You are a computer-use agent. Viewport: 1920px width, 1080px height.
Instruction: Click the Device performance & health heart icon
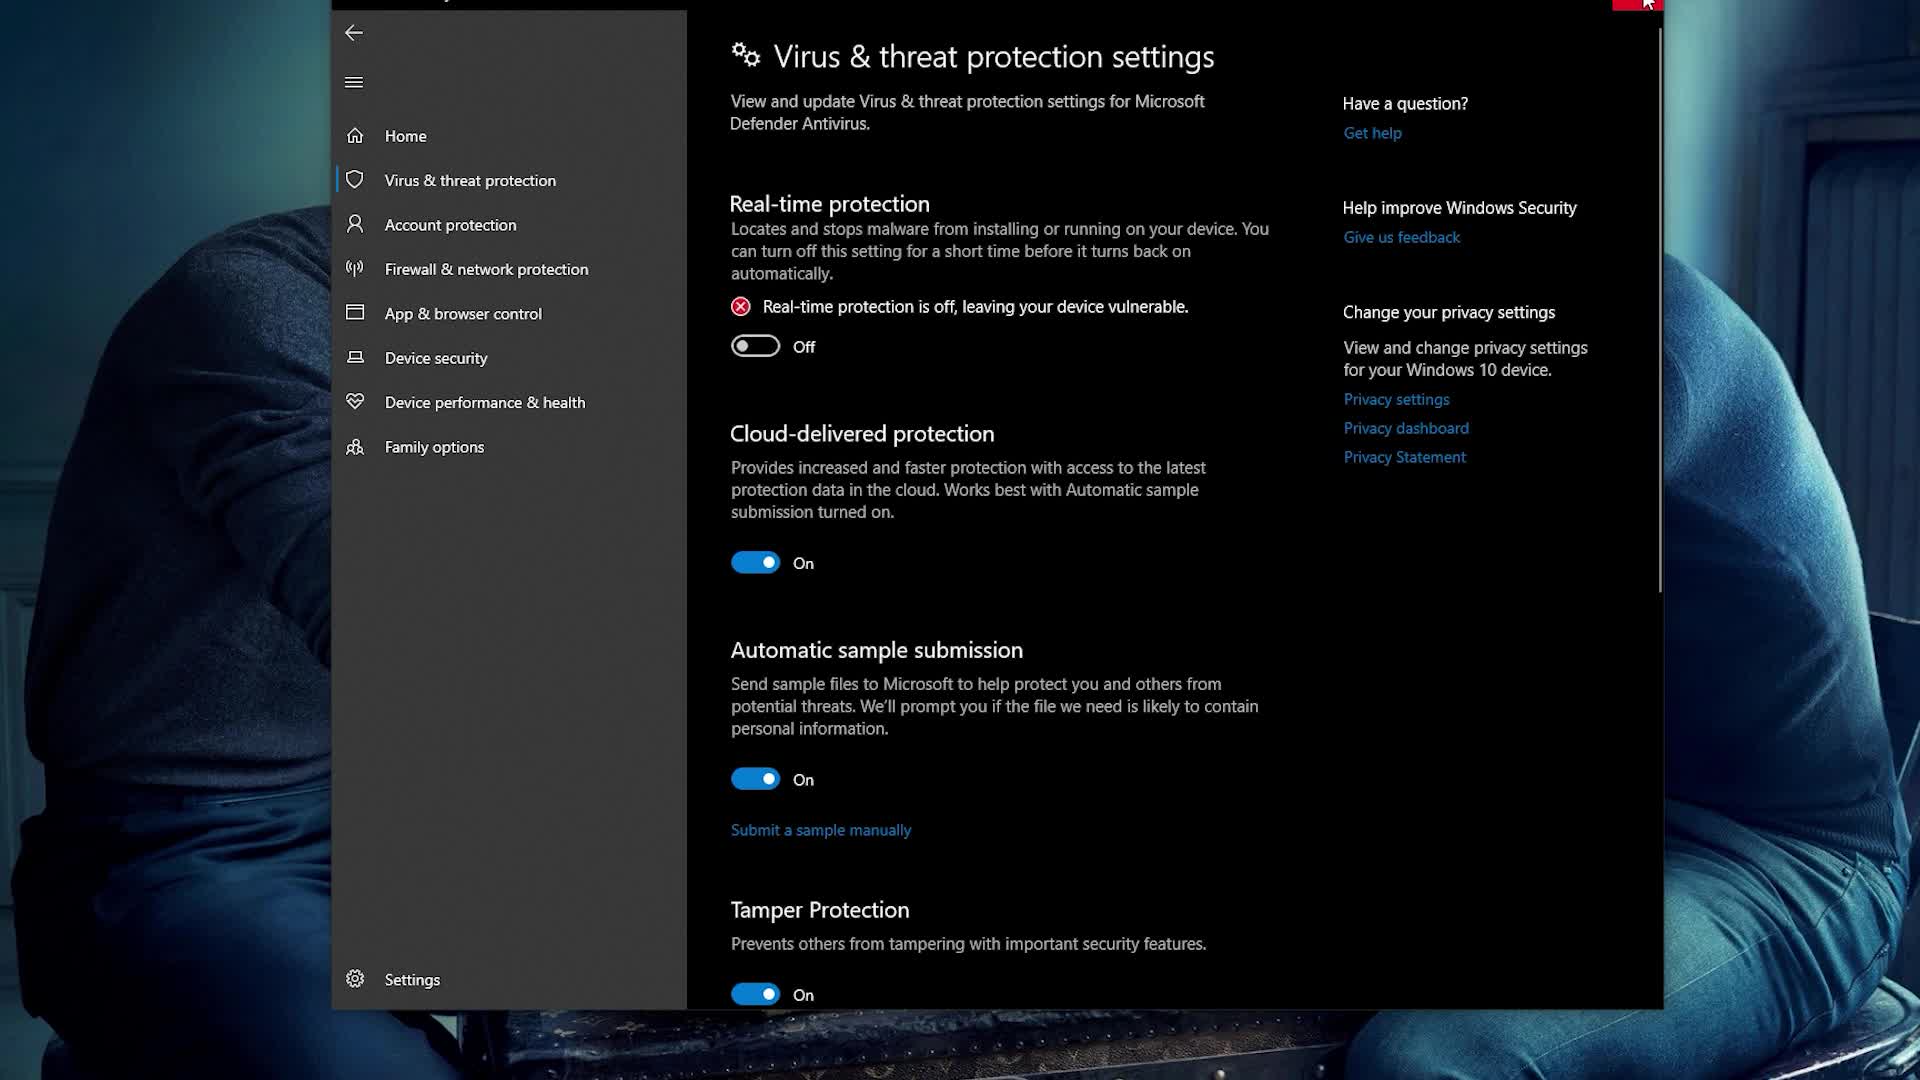pyautogui.click(x=355, y=401)
